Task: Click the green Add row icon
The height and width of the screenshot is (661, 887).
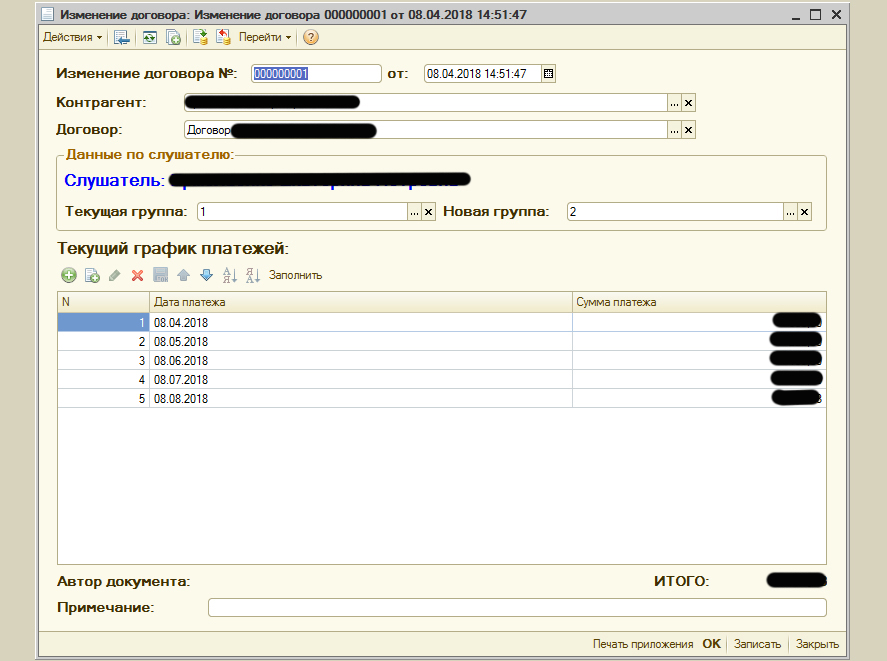Action: (69, 275)
